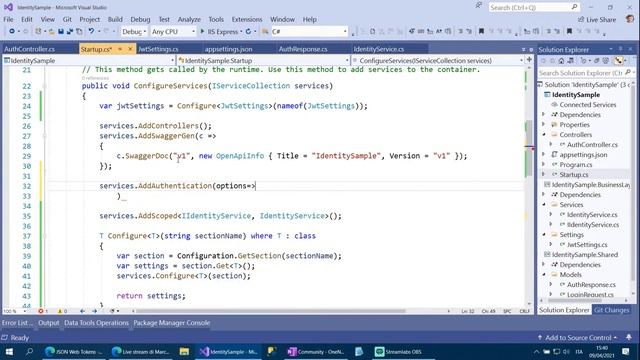Open the Extensions menu
Image resolution: width=640 pixels, height=360 pixels.
click(x=247, y=19)
